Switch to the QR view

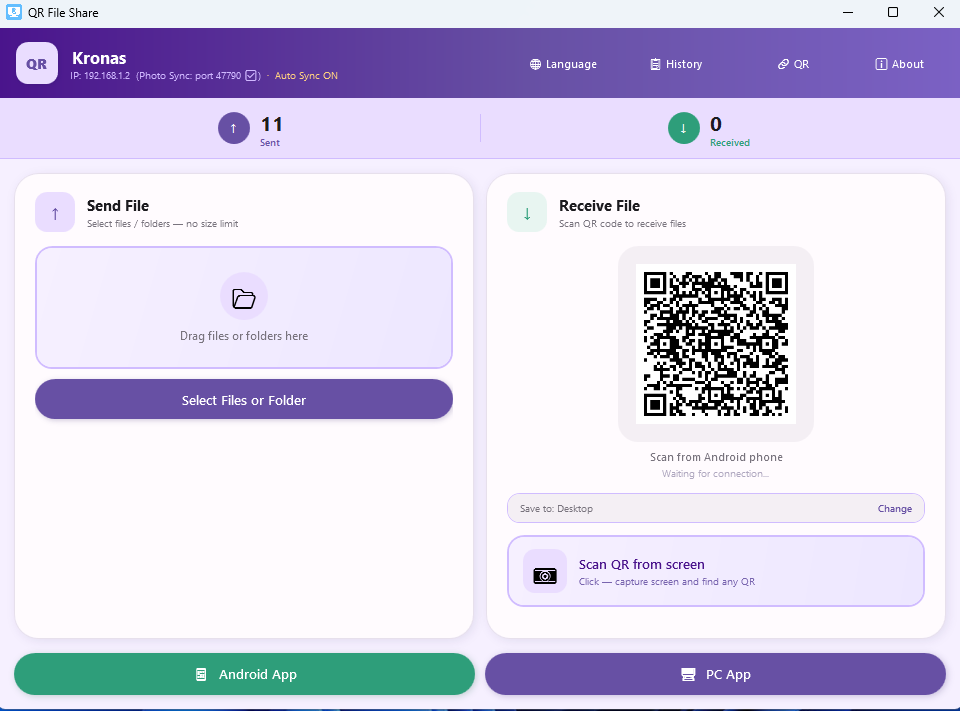(x=793, y=64)
